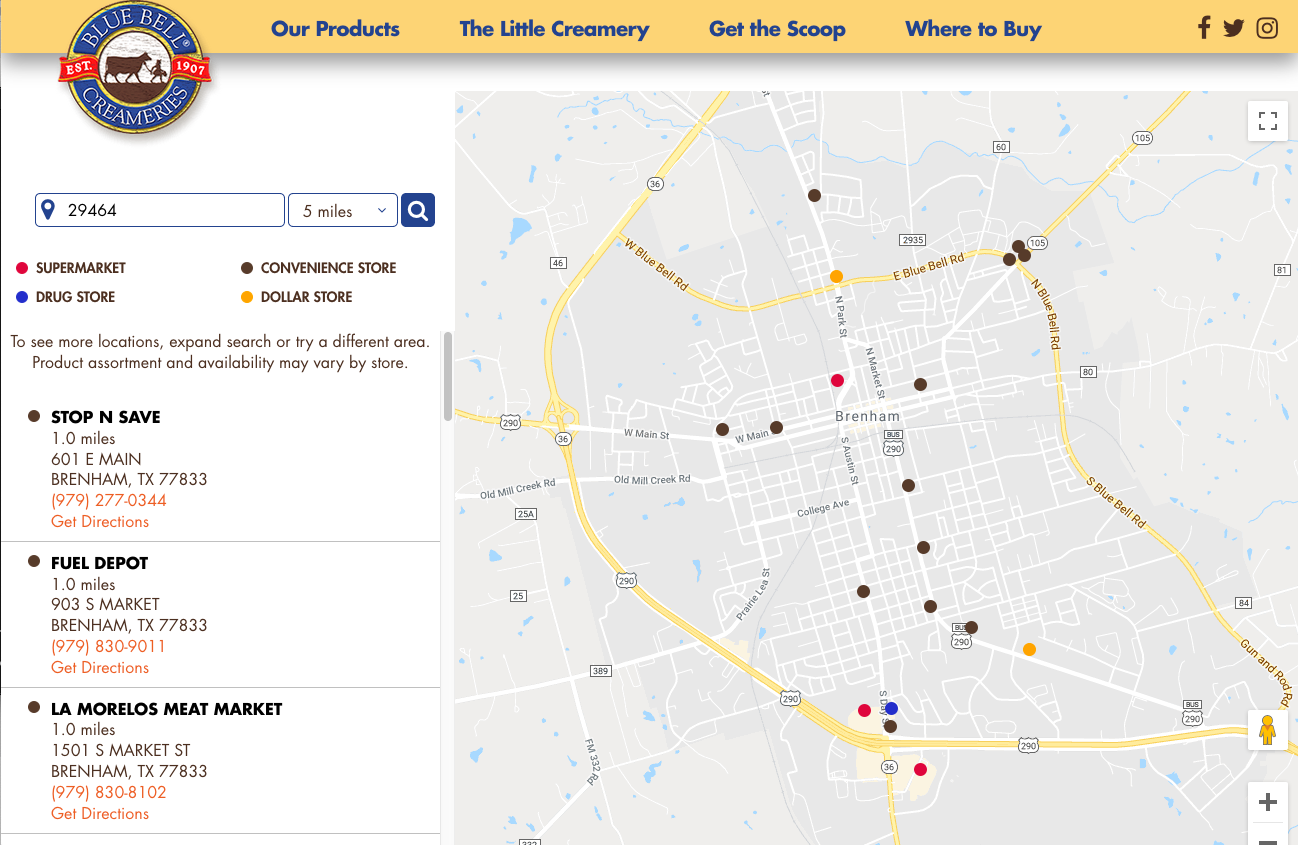
Task: Open Blue Bell's Facebook page icon
Action: pos(1203,27)
